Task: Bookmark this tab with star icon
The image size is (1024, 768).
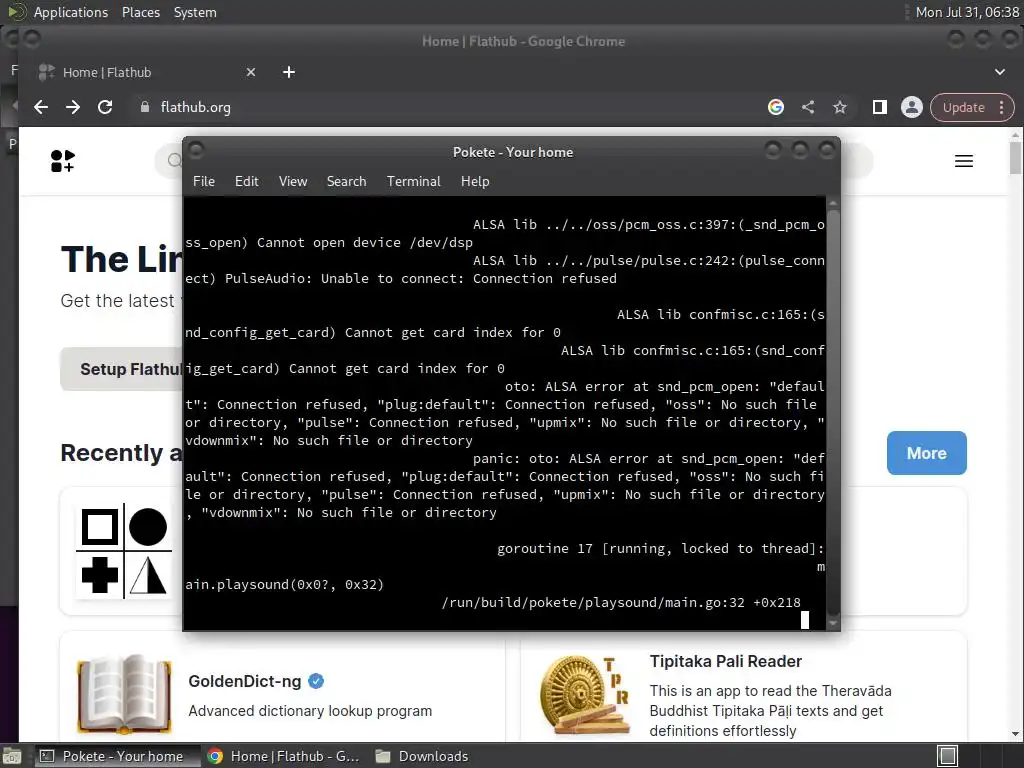Action: click(x=840, y=107)
